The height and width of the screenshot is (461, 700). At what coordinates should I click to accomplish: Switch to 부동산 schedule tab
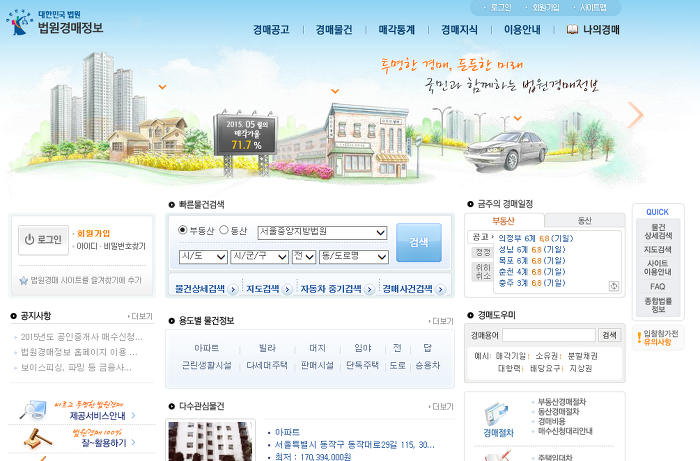[x=504, y=220]
